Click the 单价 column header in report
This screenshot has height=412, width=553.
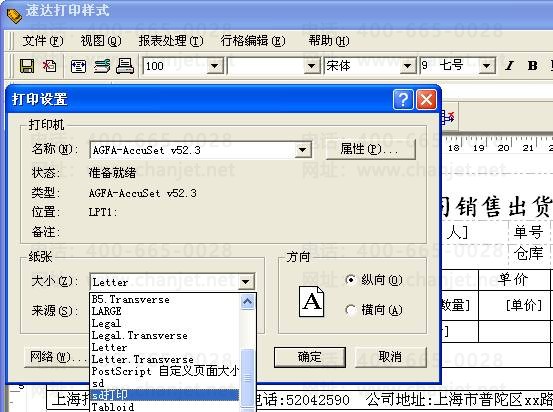[x=514, y=280]
